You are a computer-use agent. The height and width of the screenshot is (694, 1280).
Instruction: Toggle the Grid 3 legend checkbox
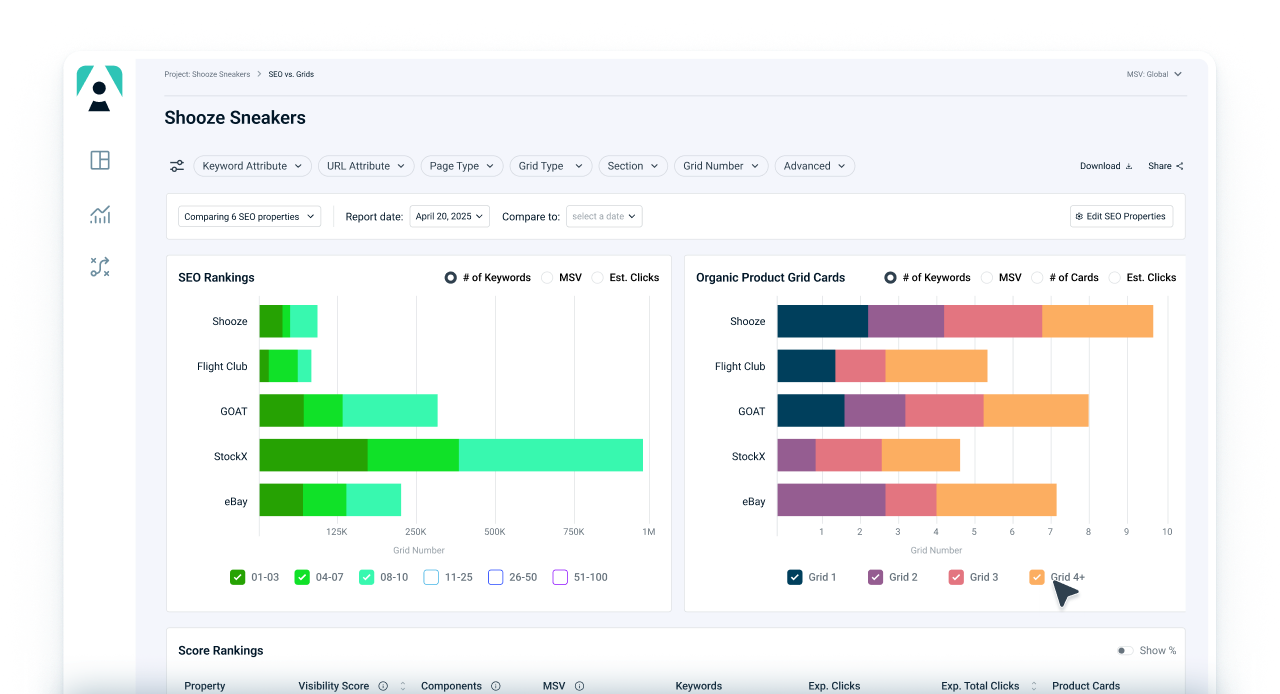click(956, 577)
